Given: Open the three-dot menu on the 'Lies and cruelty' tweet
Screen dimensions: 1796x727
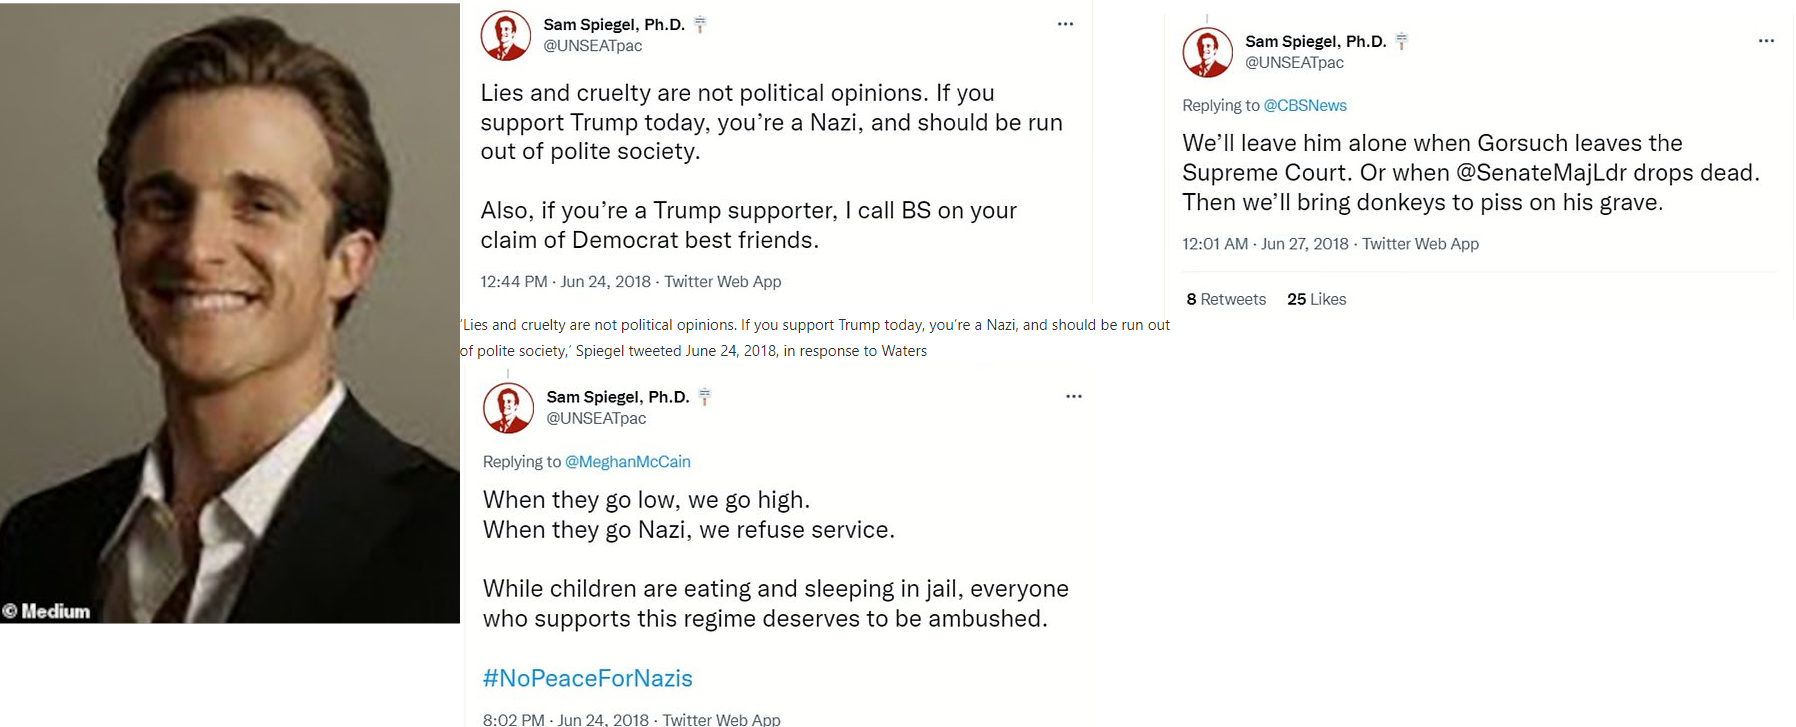Looking at the screenshot, I should 1065,24.
